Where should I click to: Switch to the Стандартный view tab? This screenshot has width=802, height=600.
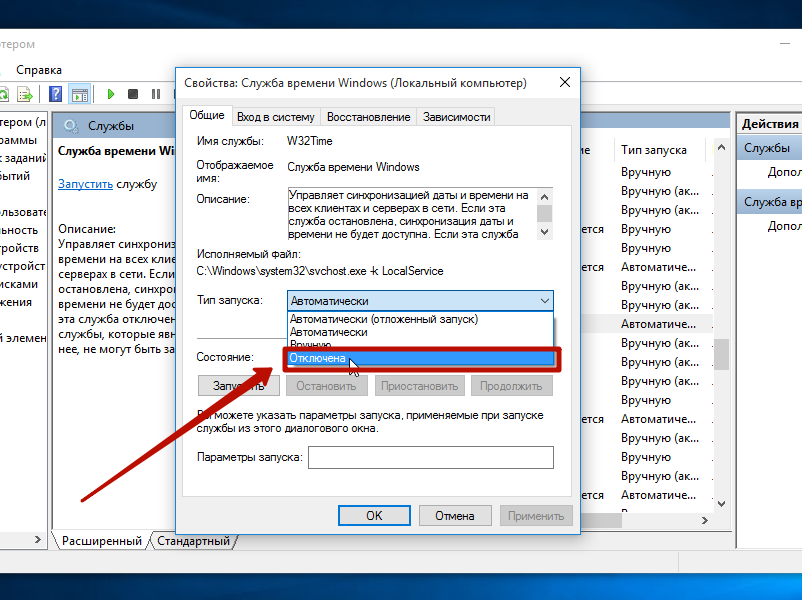point(194,541)
